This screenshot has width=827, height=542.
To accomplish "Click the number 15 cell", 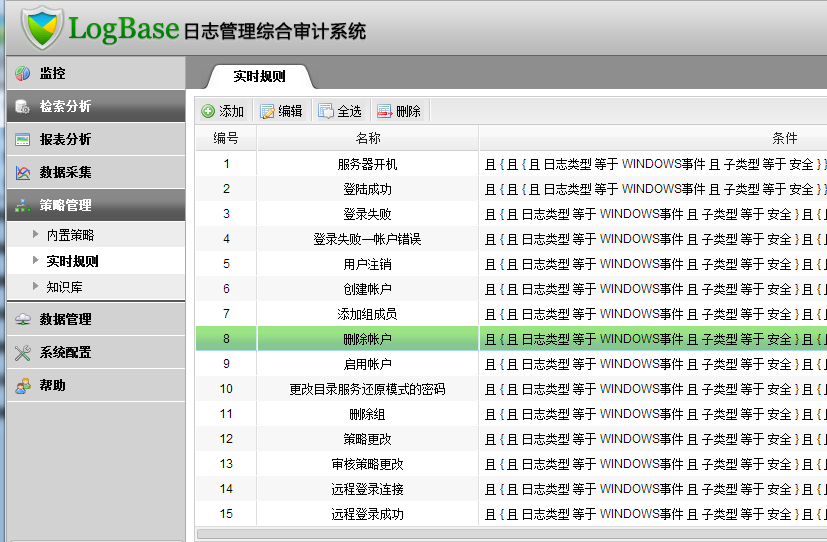I will tap(226, 514).
